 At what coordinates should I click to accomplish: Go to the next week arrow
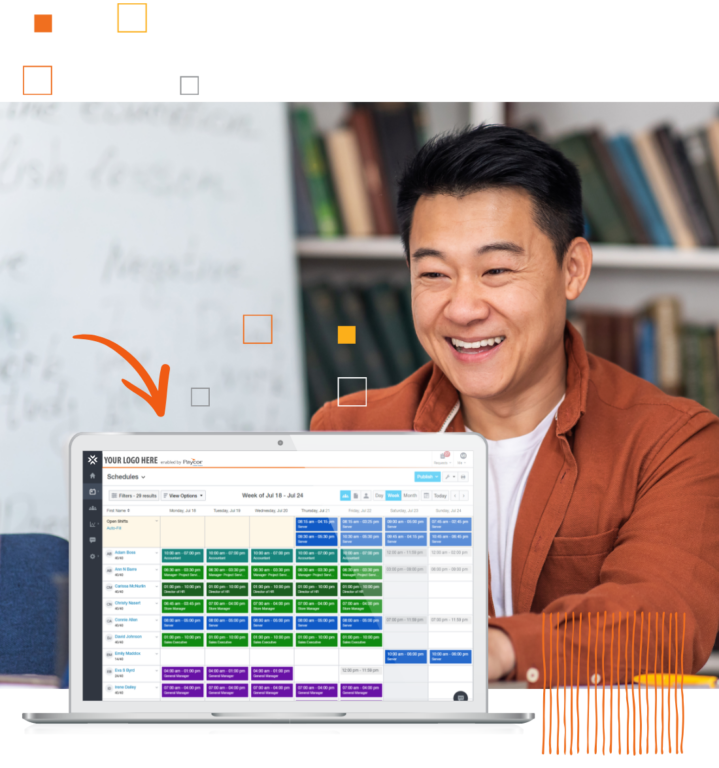click(463, 495)
